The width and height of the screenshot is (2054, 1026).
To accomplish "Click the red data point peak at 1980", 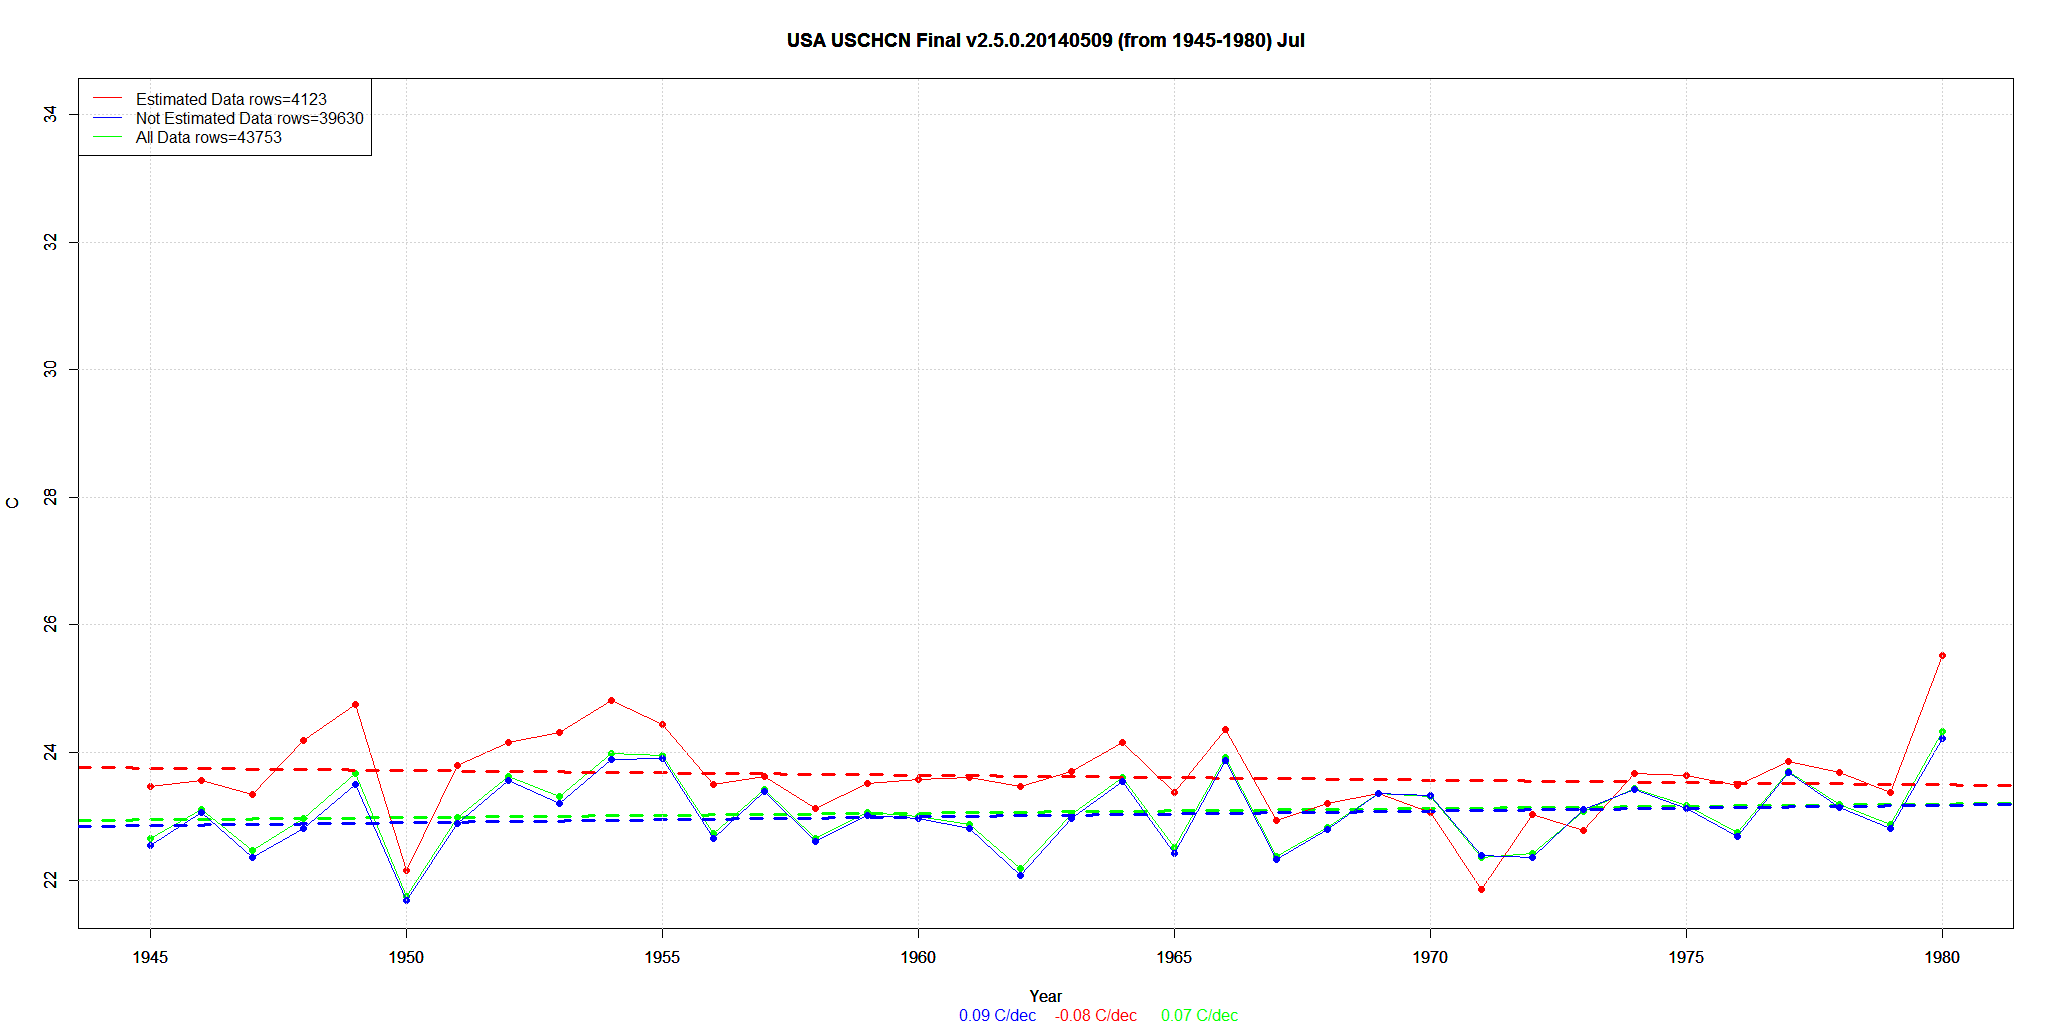I will pyautogui.click(x=1942, y=656).
